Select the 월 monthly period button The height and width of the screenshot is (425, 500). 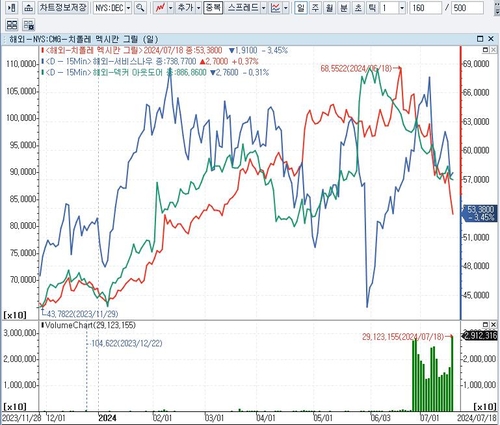pyautogui.click(x=330, y=8)
